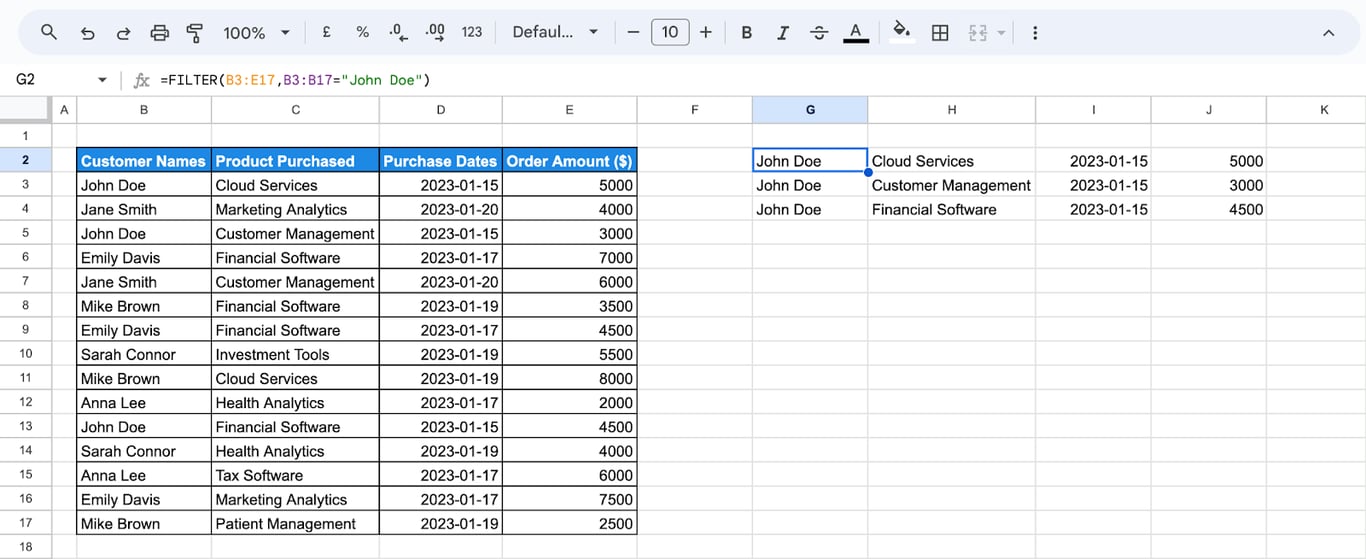Select the Financial Software cell in column H
This screenshot has height=559, width=1366.
pos(951,209)
